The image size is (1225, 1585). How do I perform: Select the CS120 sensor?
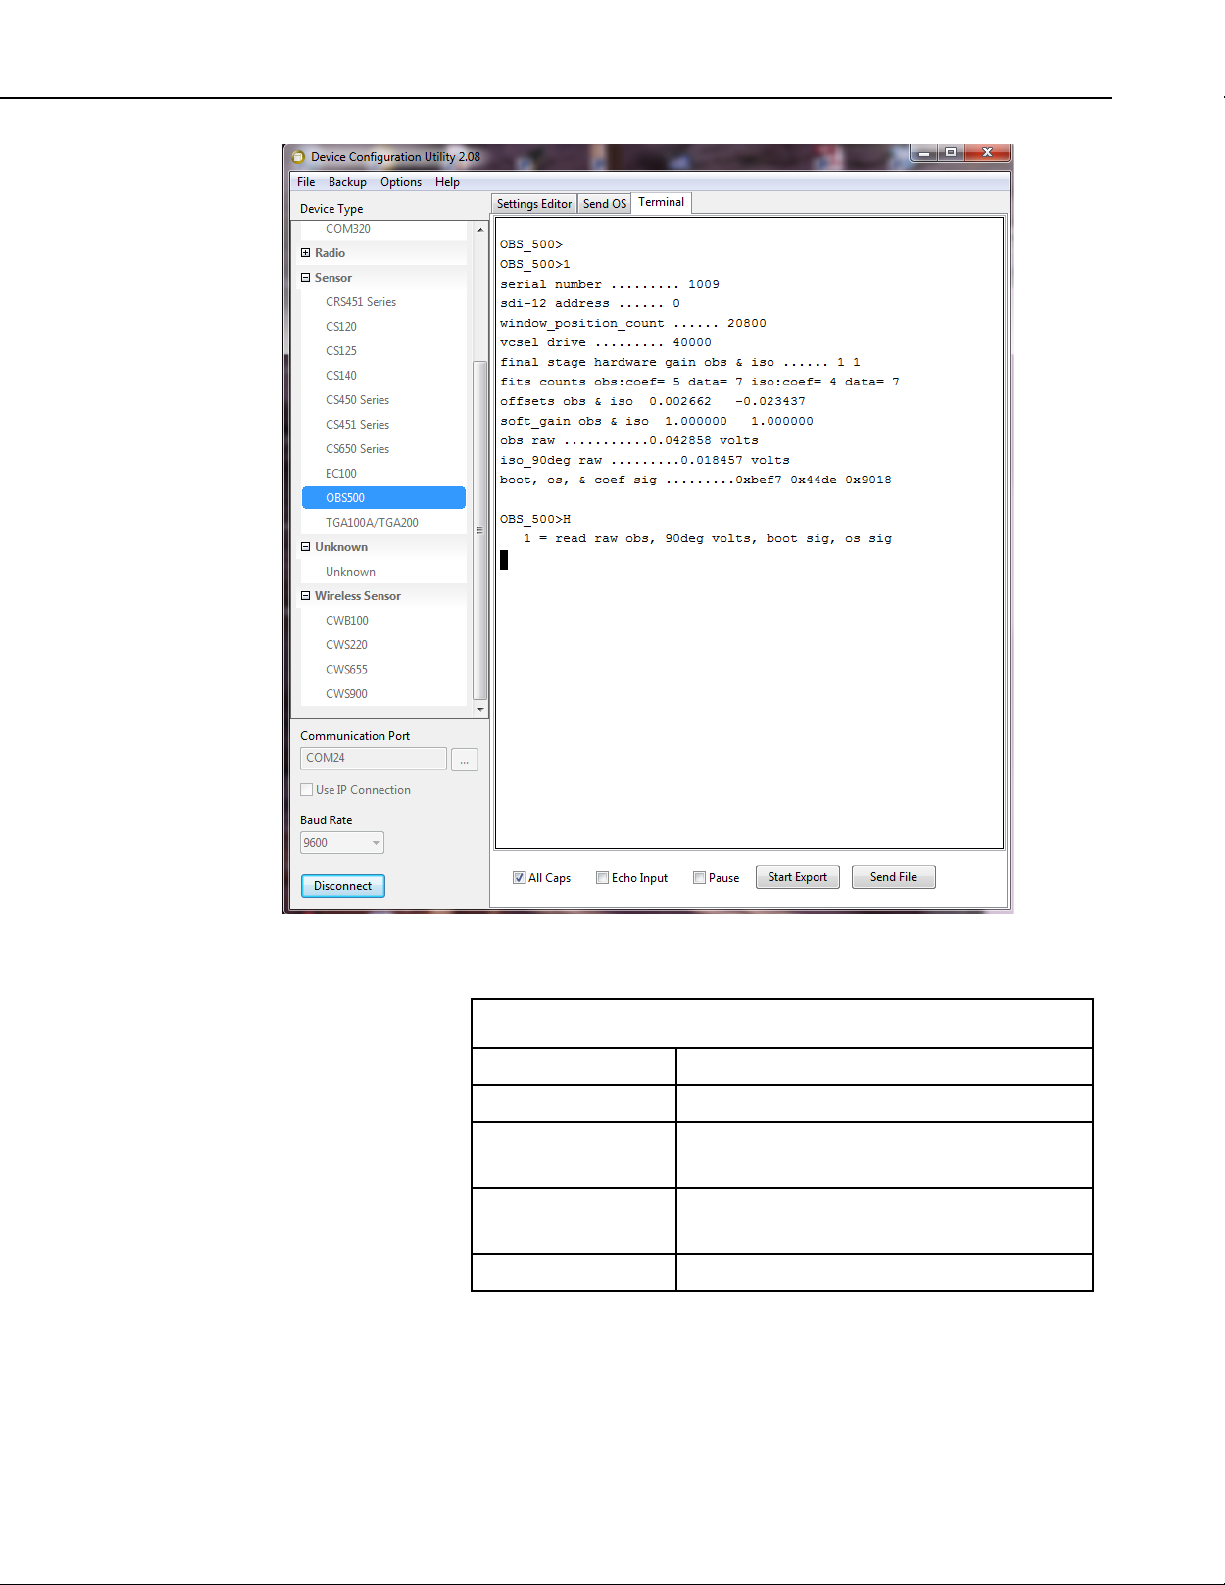tap(341, 327)
